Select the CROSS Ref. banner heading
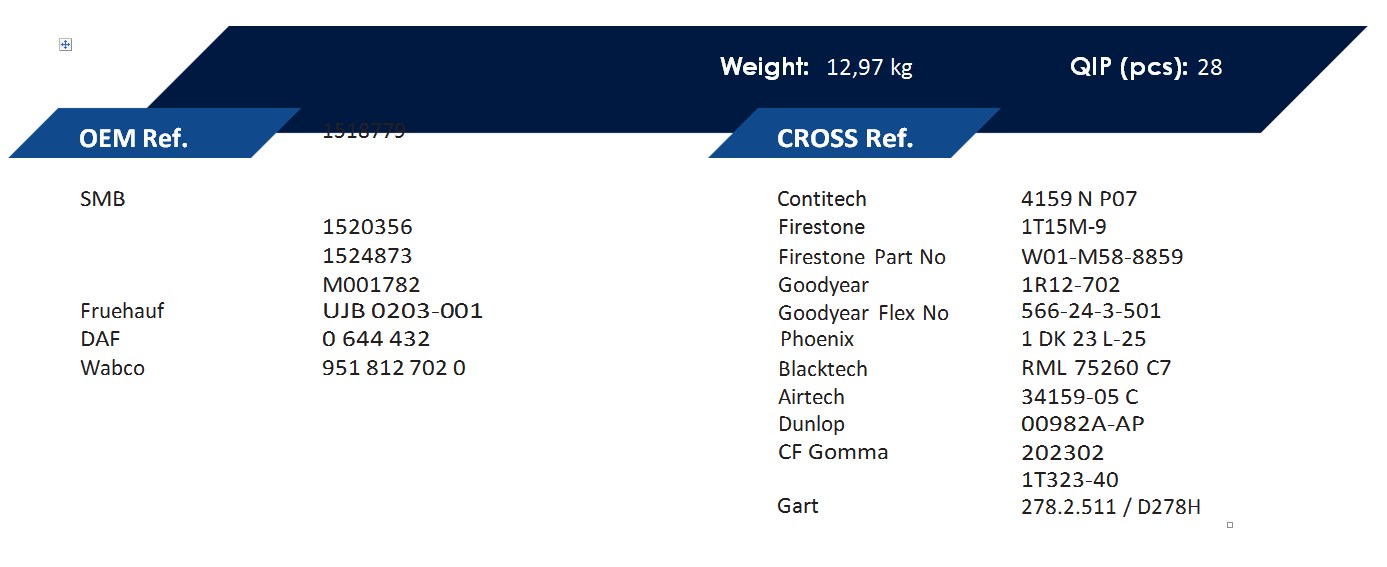The height and width of the screenshot is (567, 1387). 845,138
